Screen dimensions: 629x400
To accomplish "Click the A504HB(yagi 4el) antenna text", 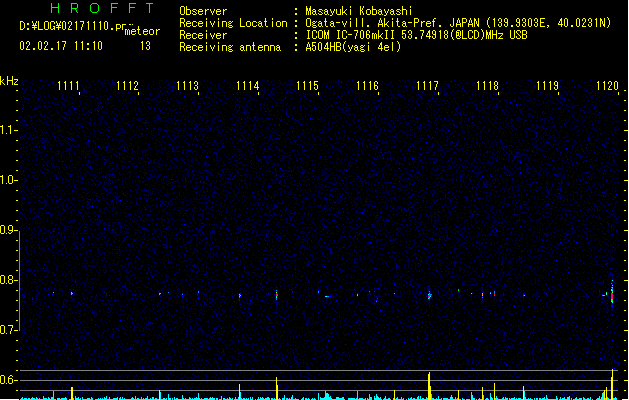I will tap(353, 47).
